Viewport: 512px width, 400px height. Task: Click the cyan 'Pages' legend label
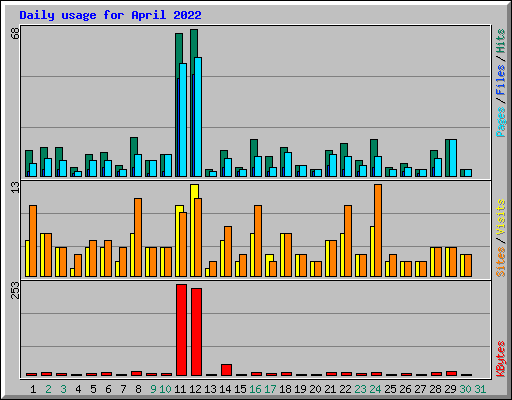point(501,122)
